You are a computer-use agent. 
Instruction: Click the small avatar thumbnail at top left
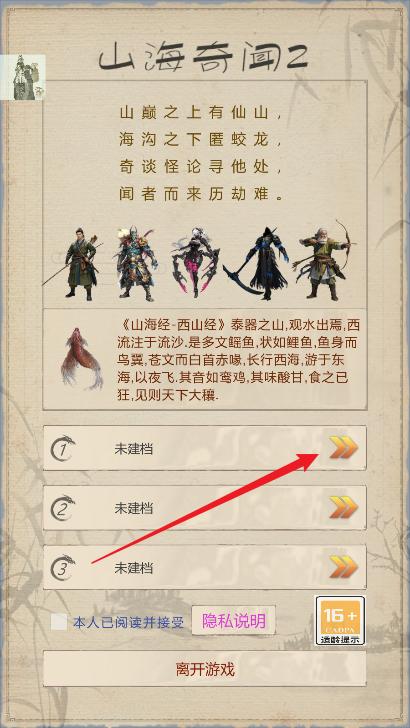pos(23,78)
